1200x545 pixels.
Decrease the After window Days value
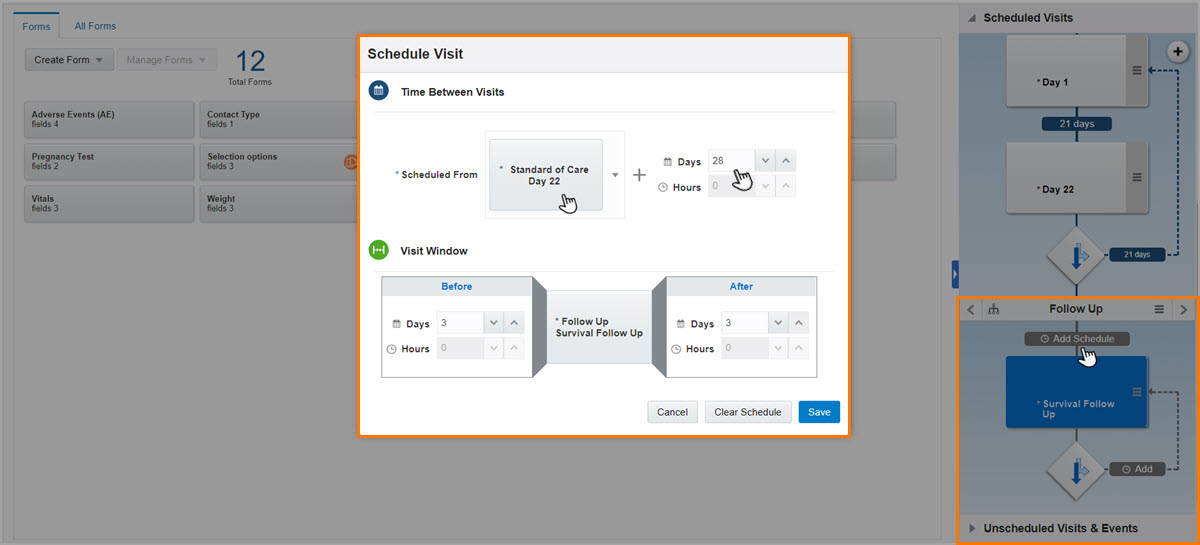pyautogui.click(x=777, y=323)
